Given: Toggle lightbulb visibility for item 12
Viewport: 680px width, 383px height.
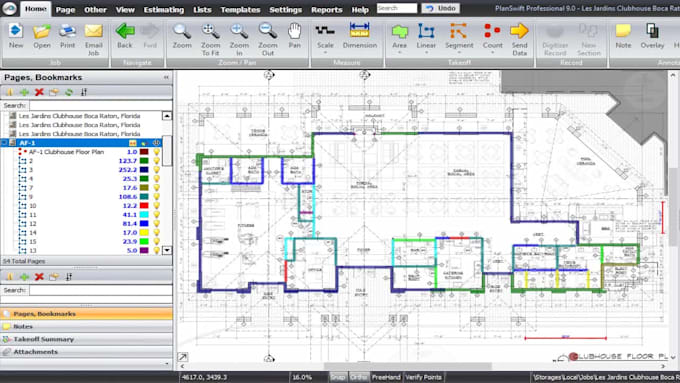Looking at the screenshot, I should click(x=157, y=224).
